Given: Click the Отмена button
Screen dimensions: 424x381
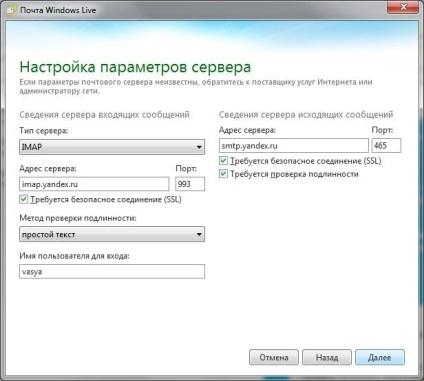Looking at the screenshot, I should [x=274, y=357].
